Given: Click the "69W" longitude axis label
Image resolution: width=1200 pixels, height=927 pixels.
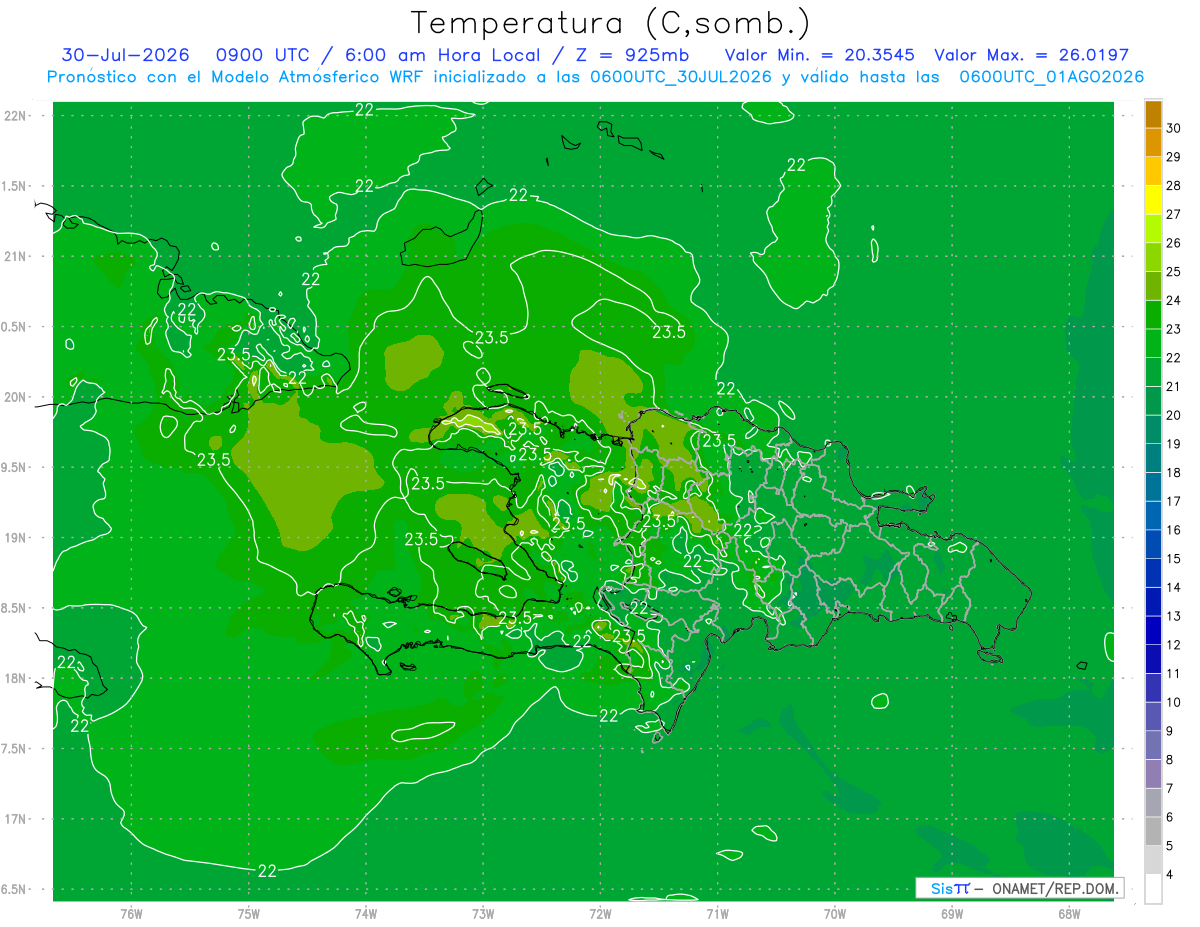Looking at the screenshot, I should (x=952, y=913).
